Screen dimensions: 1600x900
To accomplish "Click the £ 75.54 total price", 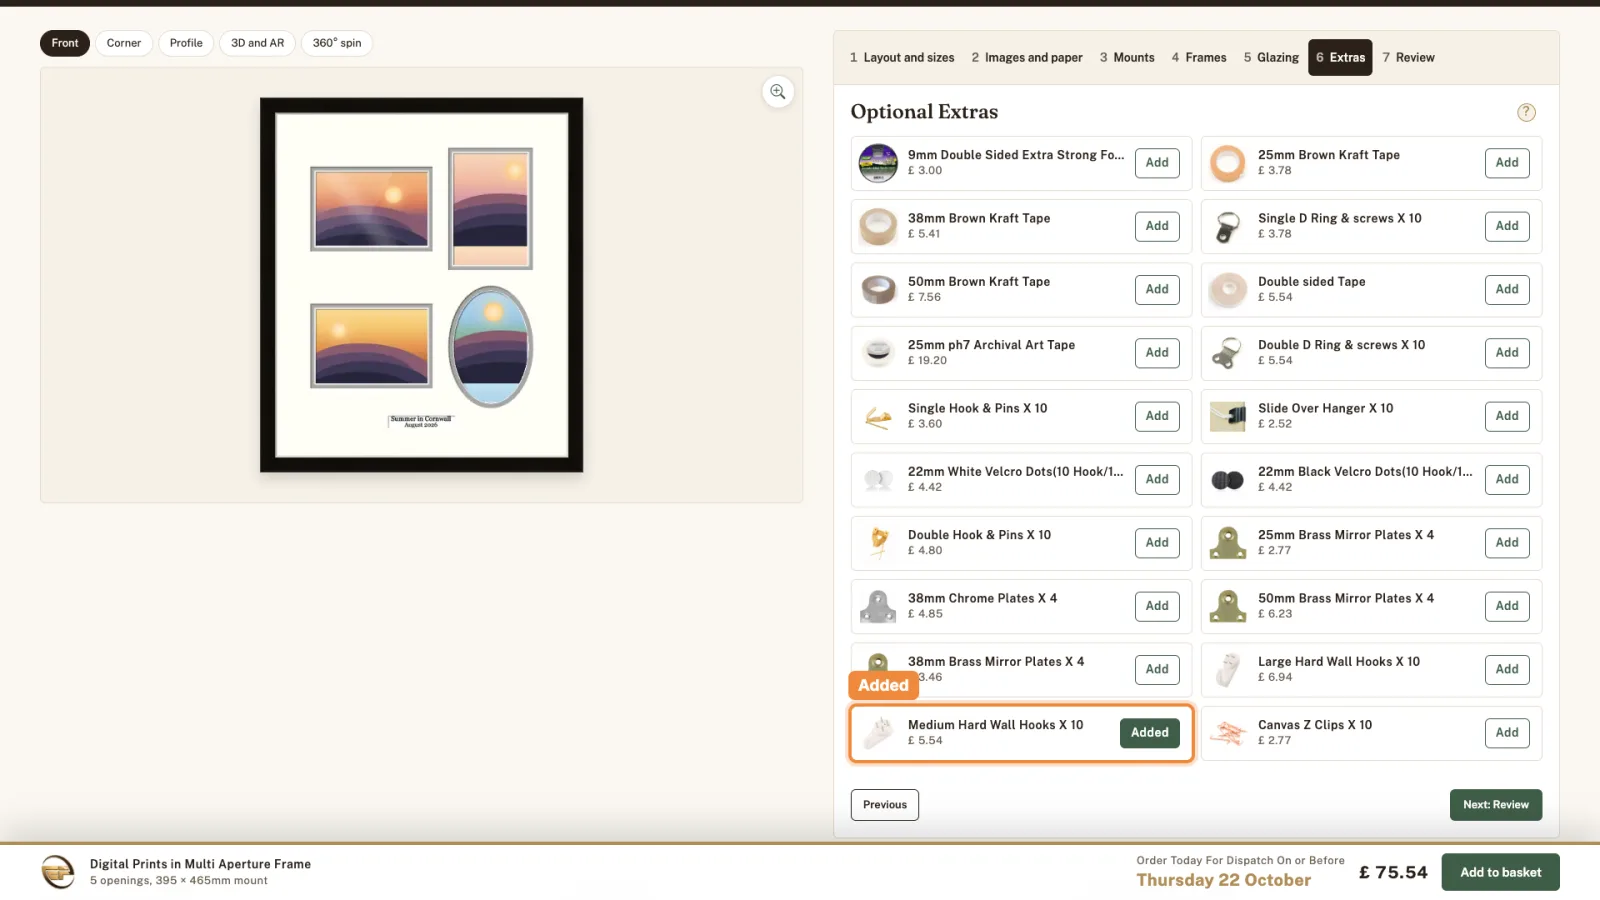I will pyautogui.click(x=1393, y=872).
